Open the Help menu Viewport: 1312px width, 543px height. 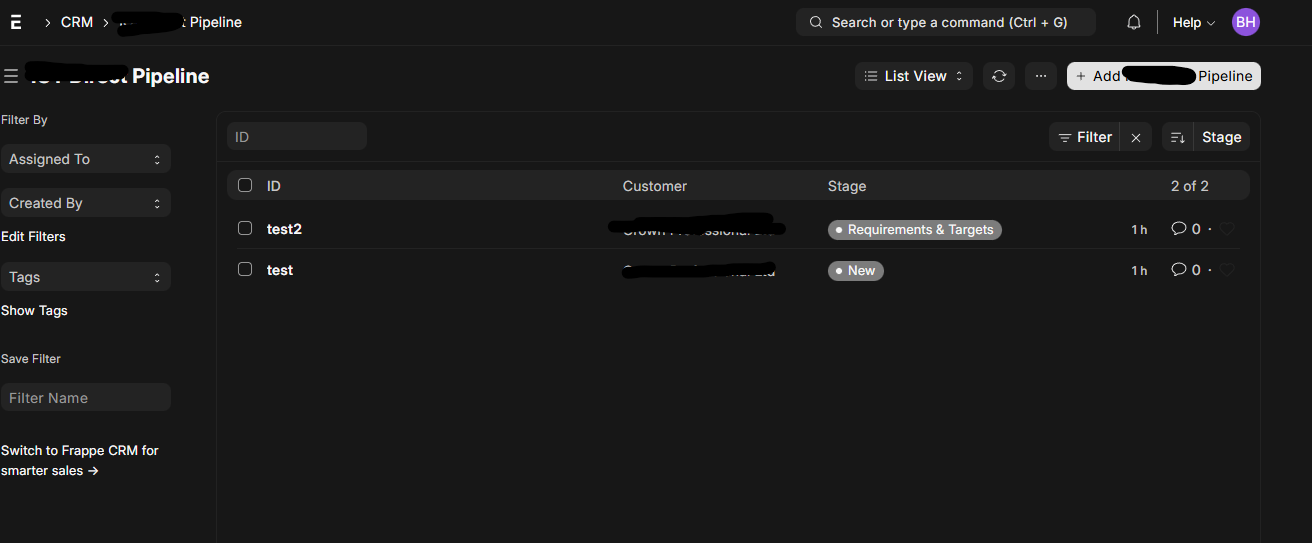click(1193, 22)
